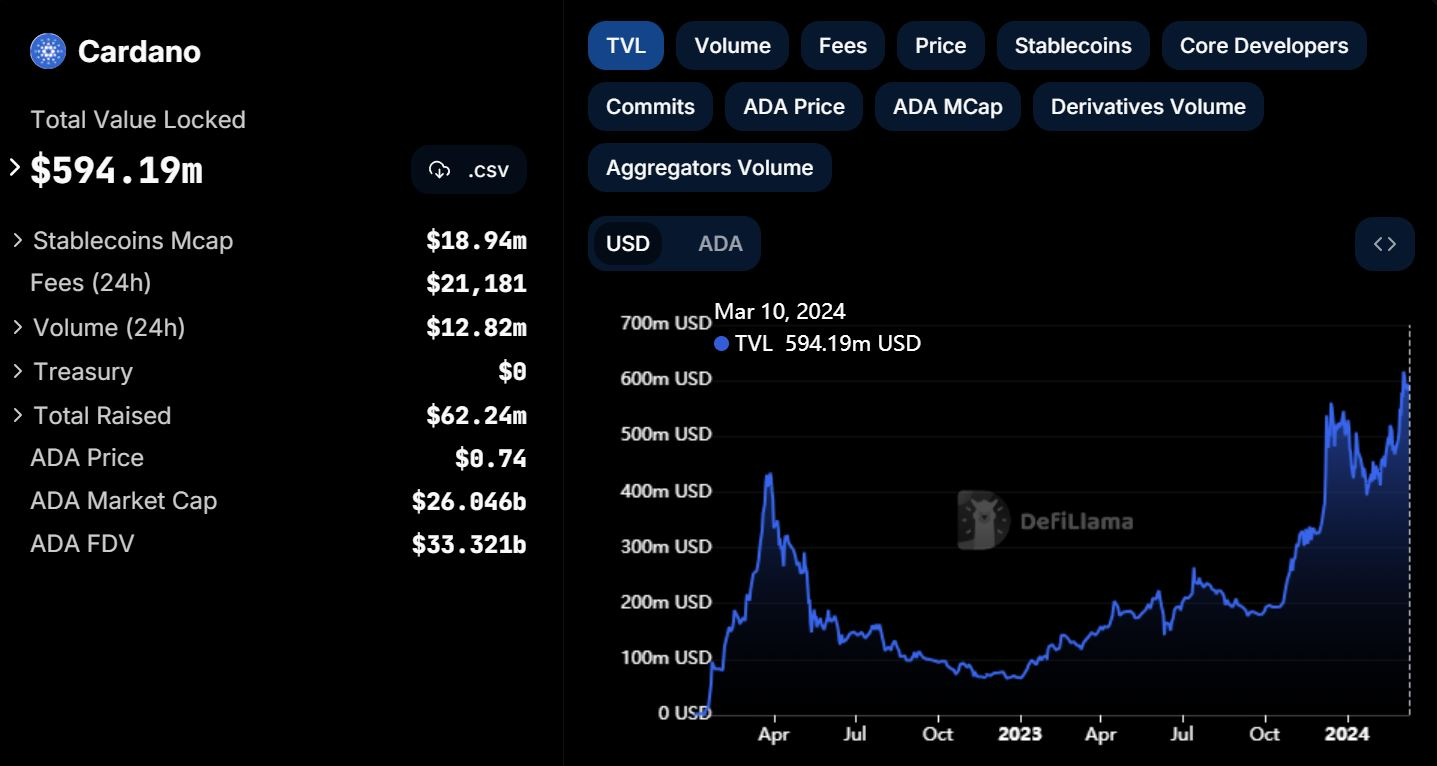Toggle the Commits chart metric
Screen dimensions: 1437x766
tap(650, 107)
